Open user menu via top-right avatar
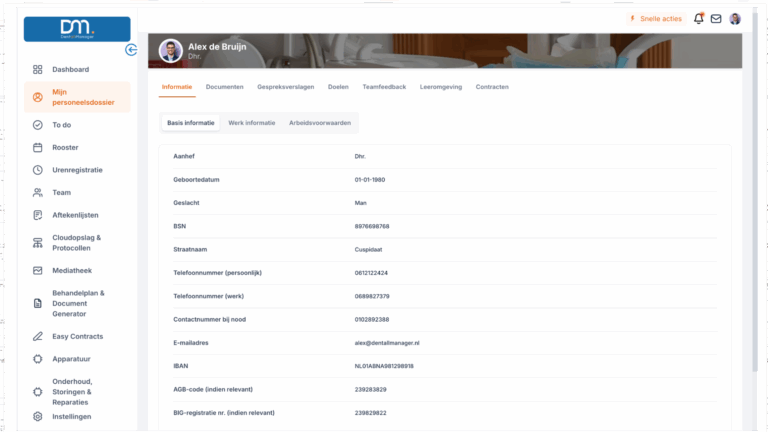The image size is (768, 432). click(x=735, y=19)
